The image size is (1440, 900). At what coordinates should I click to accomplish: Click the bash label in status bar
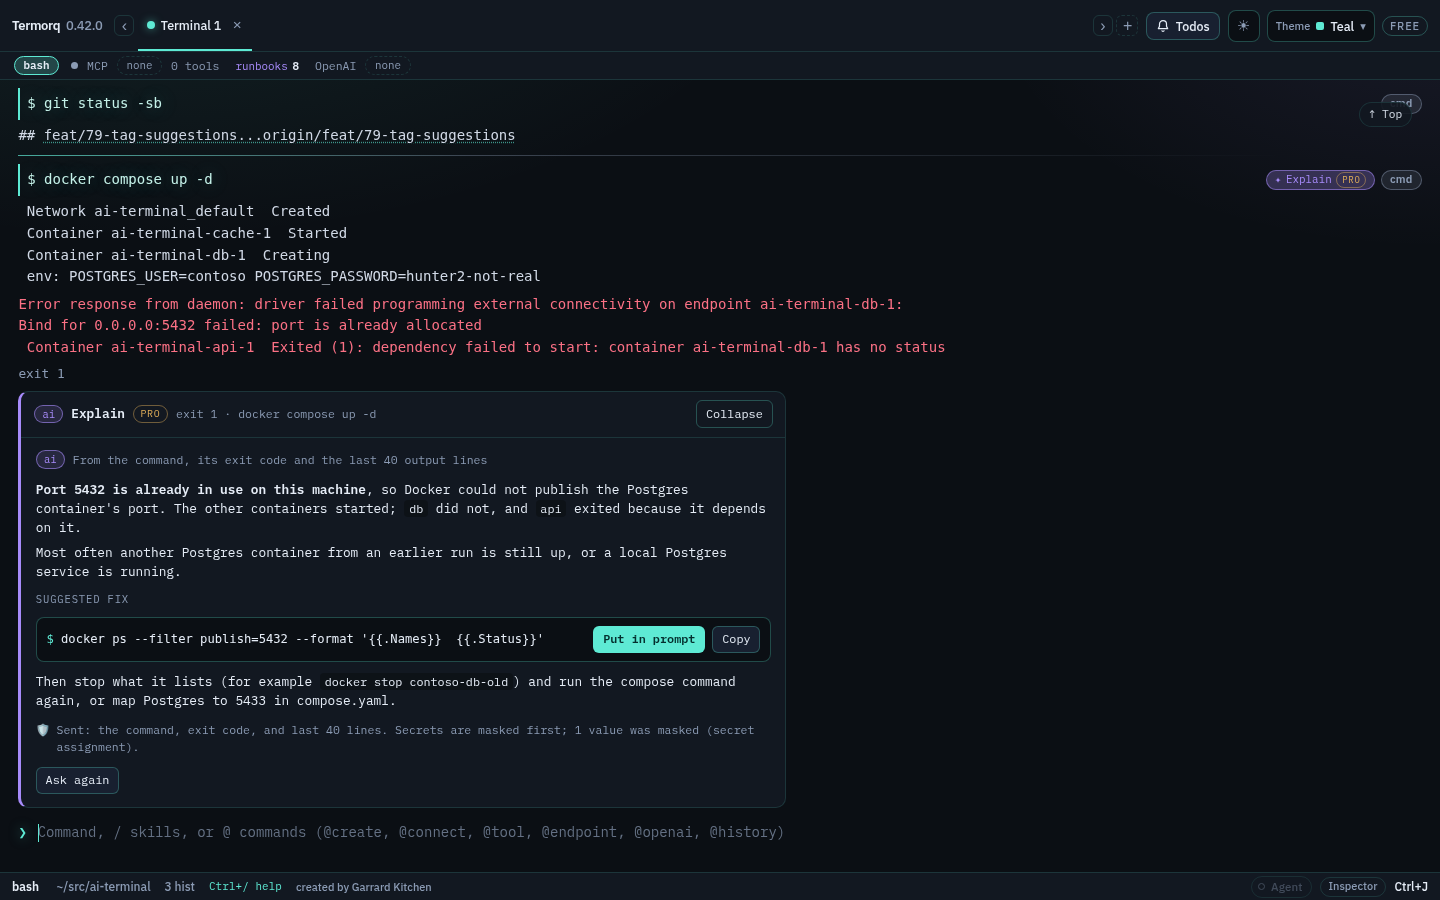point(26,887)
